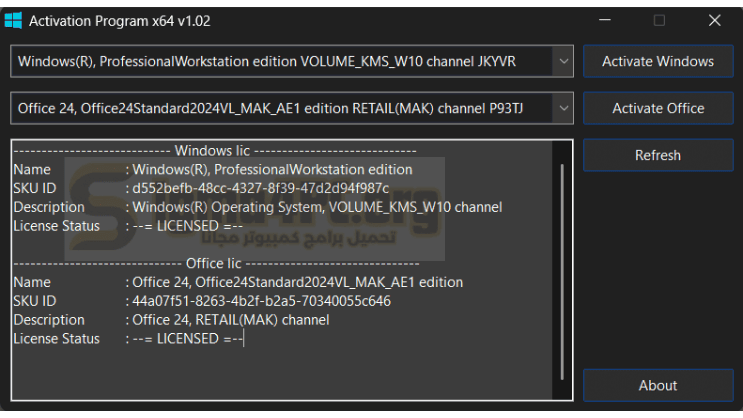743x418 pixels.
Task: Click Windows Name ProfessionalWorkstation edition line
Action: point(213,170)
